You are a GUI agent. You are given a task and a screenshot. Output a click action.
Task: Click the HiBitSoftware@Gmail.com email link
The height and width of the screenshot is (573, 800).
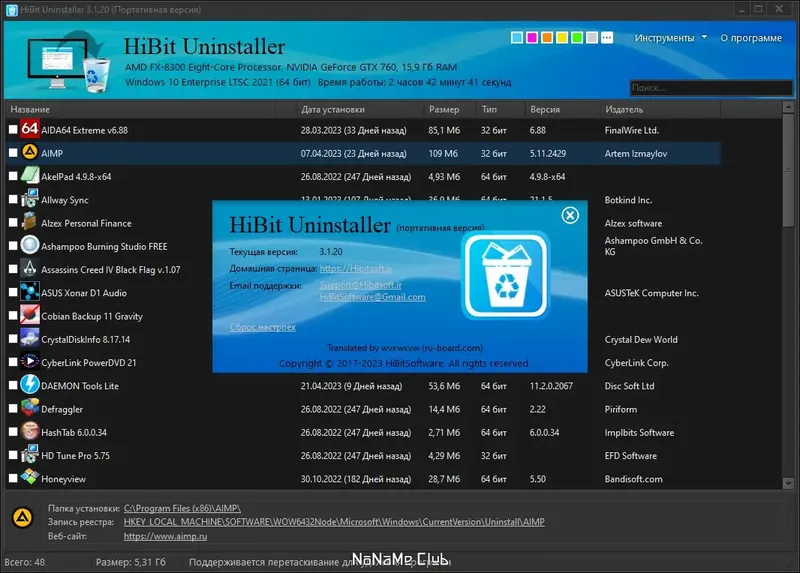372,297
